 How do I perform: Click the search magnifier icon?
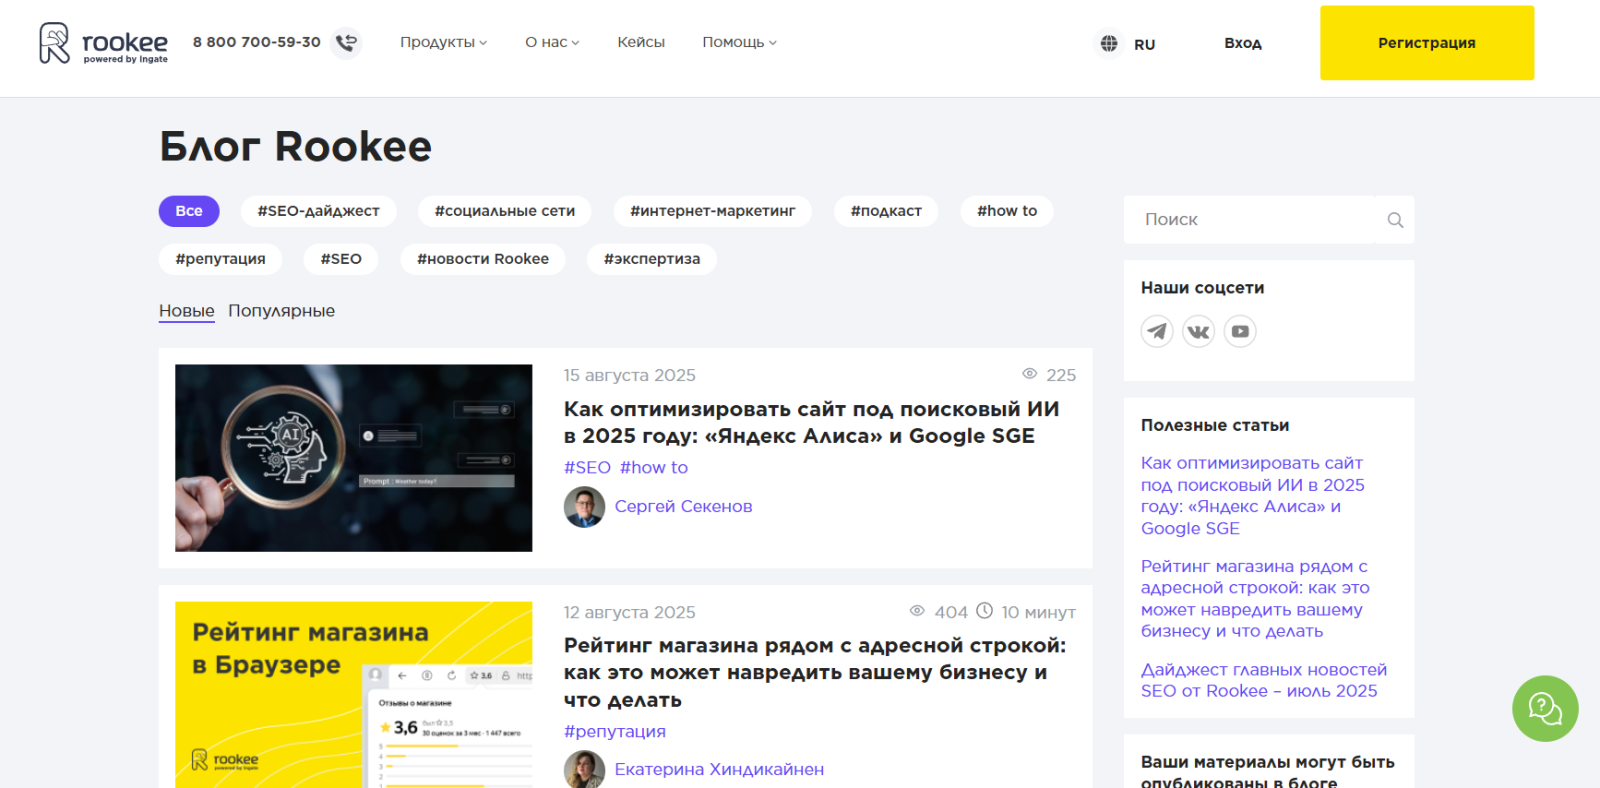pos(1395,220)
